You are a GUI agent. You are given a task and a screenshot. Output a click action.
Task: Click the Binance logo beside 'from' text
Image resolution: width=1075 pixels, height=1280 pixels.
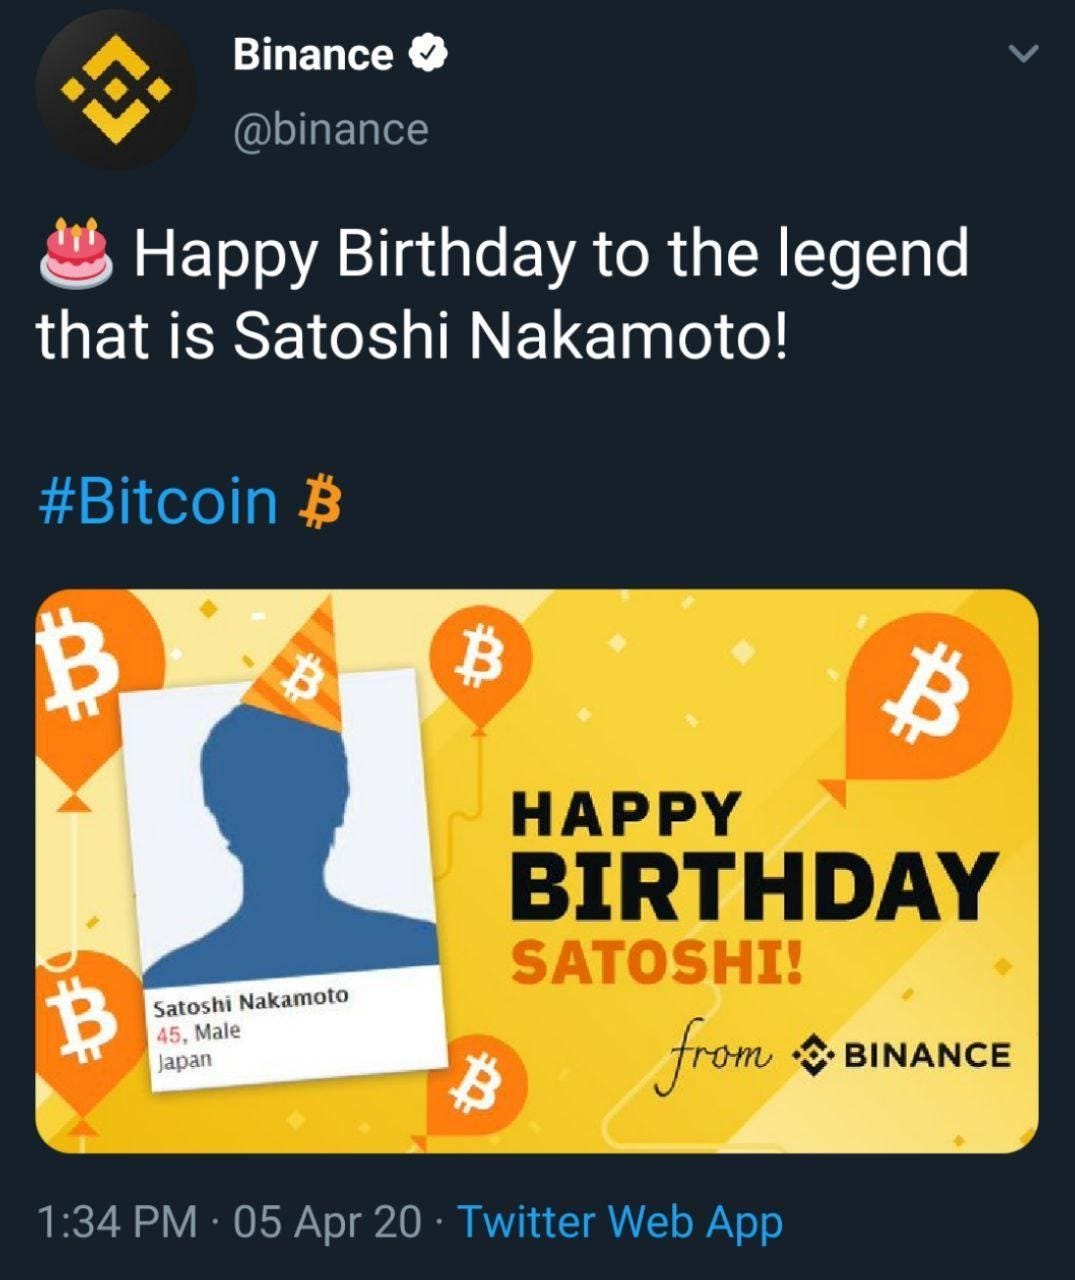click(x=812, y=1053)
